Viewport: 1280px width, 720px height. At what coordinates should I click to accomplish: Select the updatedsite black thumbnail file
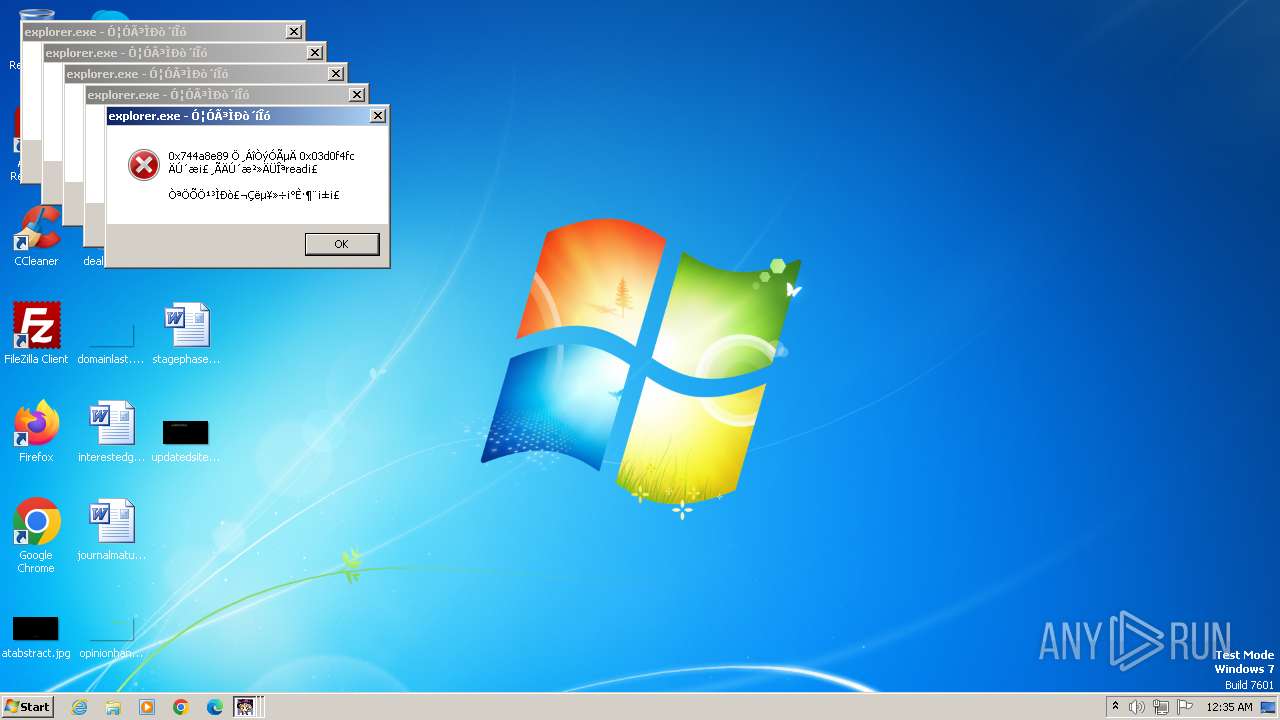pos(186,440)
